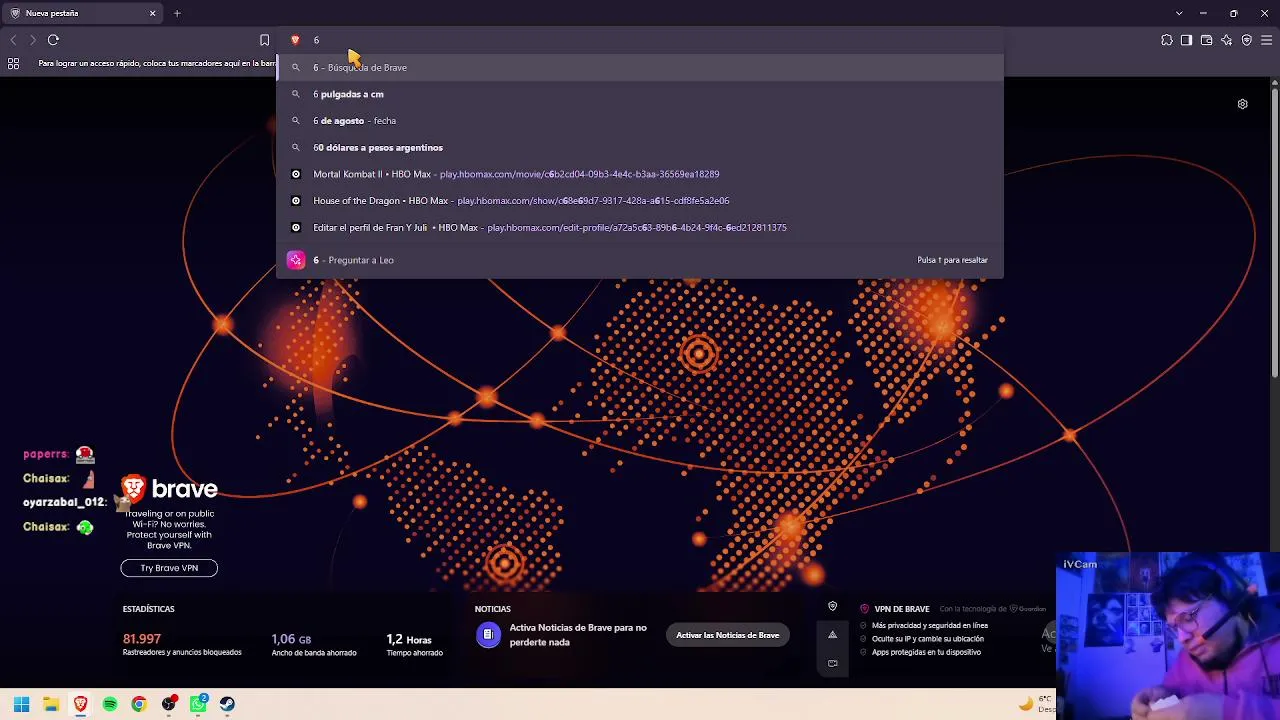The image size is (1280, 720).
Task: Click the Brave News round icon
Action: coord(488,635)
